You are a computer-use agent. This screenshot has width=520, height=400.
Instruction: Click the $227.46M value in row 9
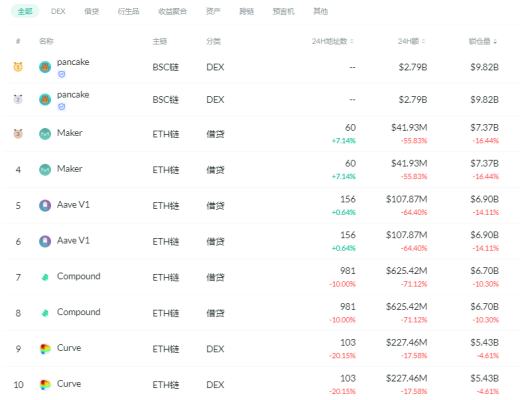[407, 343]
